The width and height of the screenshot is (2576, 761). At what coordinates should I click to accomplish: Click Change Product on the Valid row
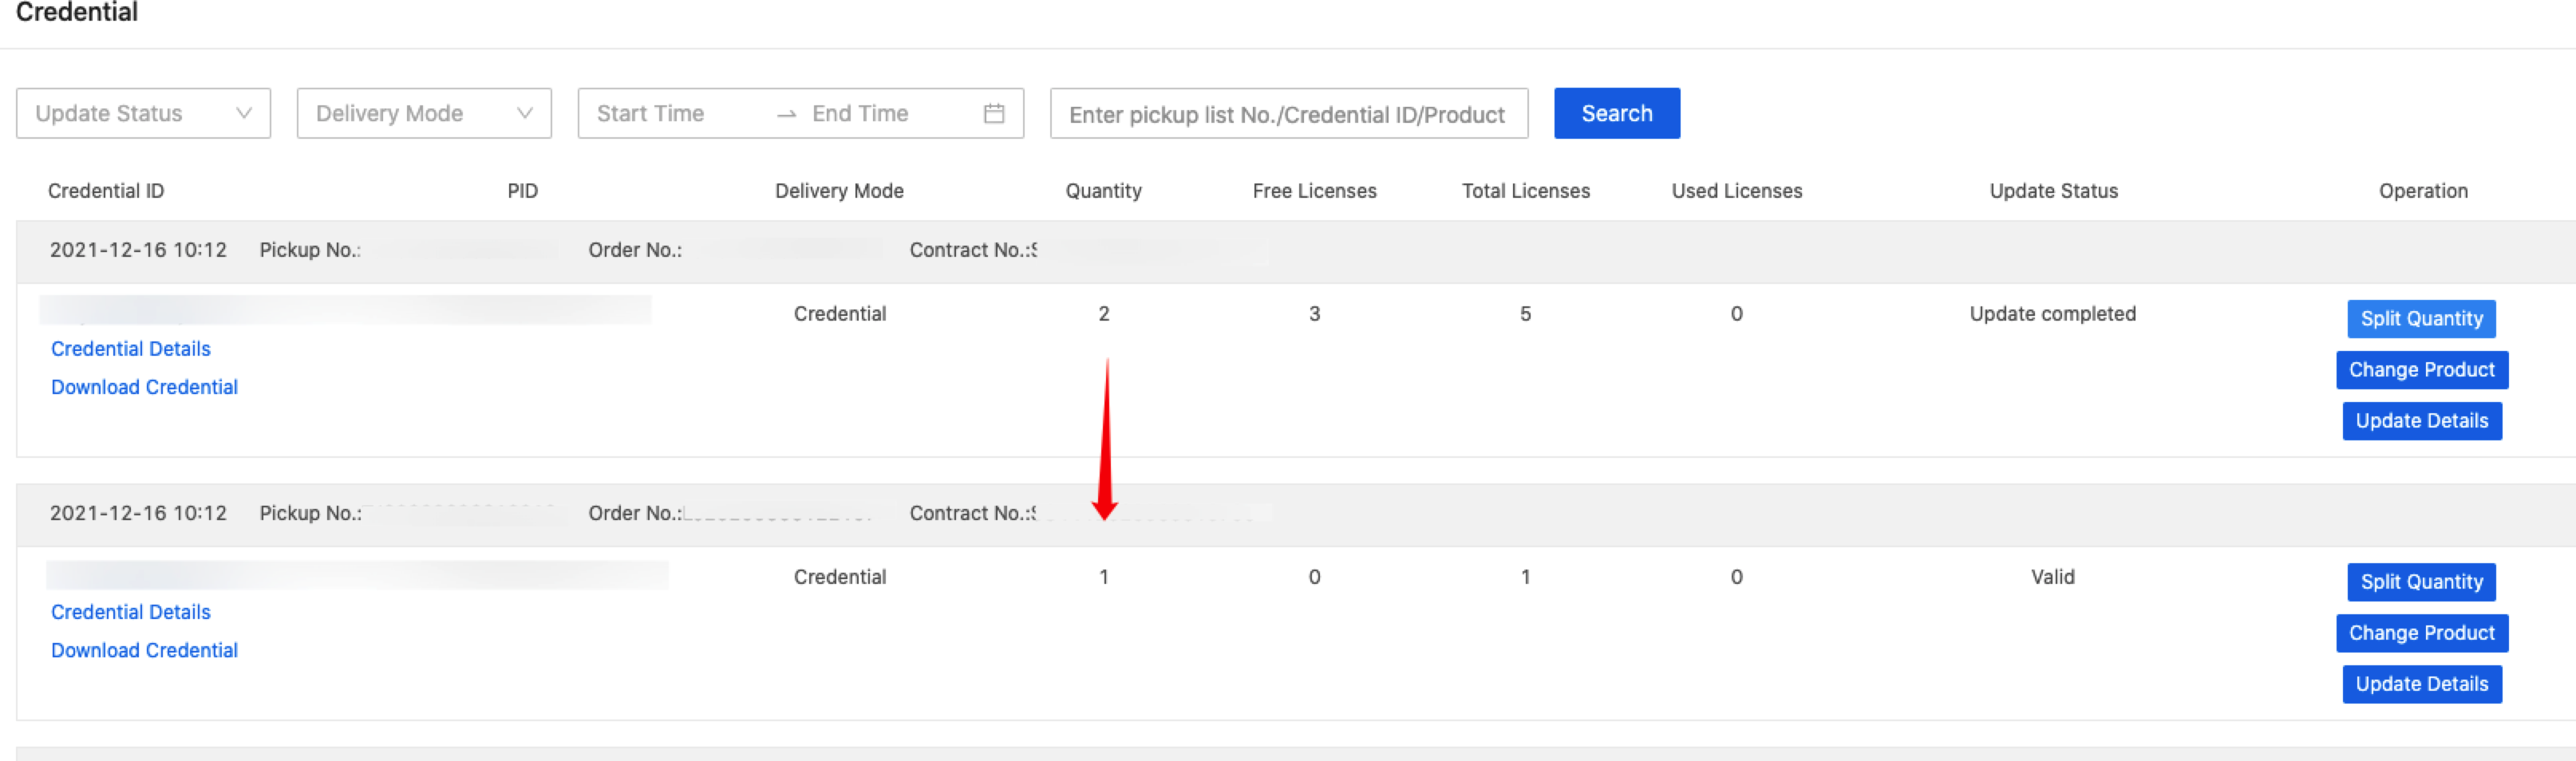2421,633
